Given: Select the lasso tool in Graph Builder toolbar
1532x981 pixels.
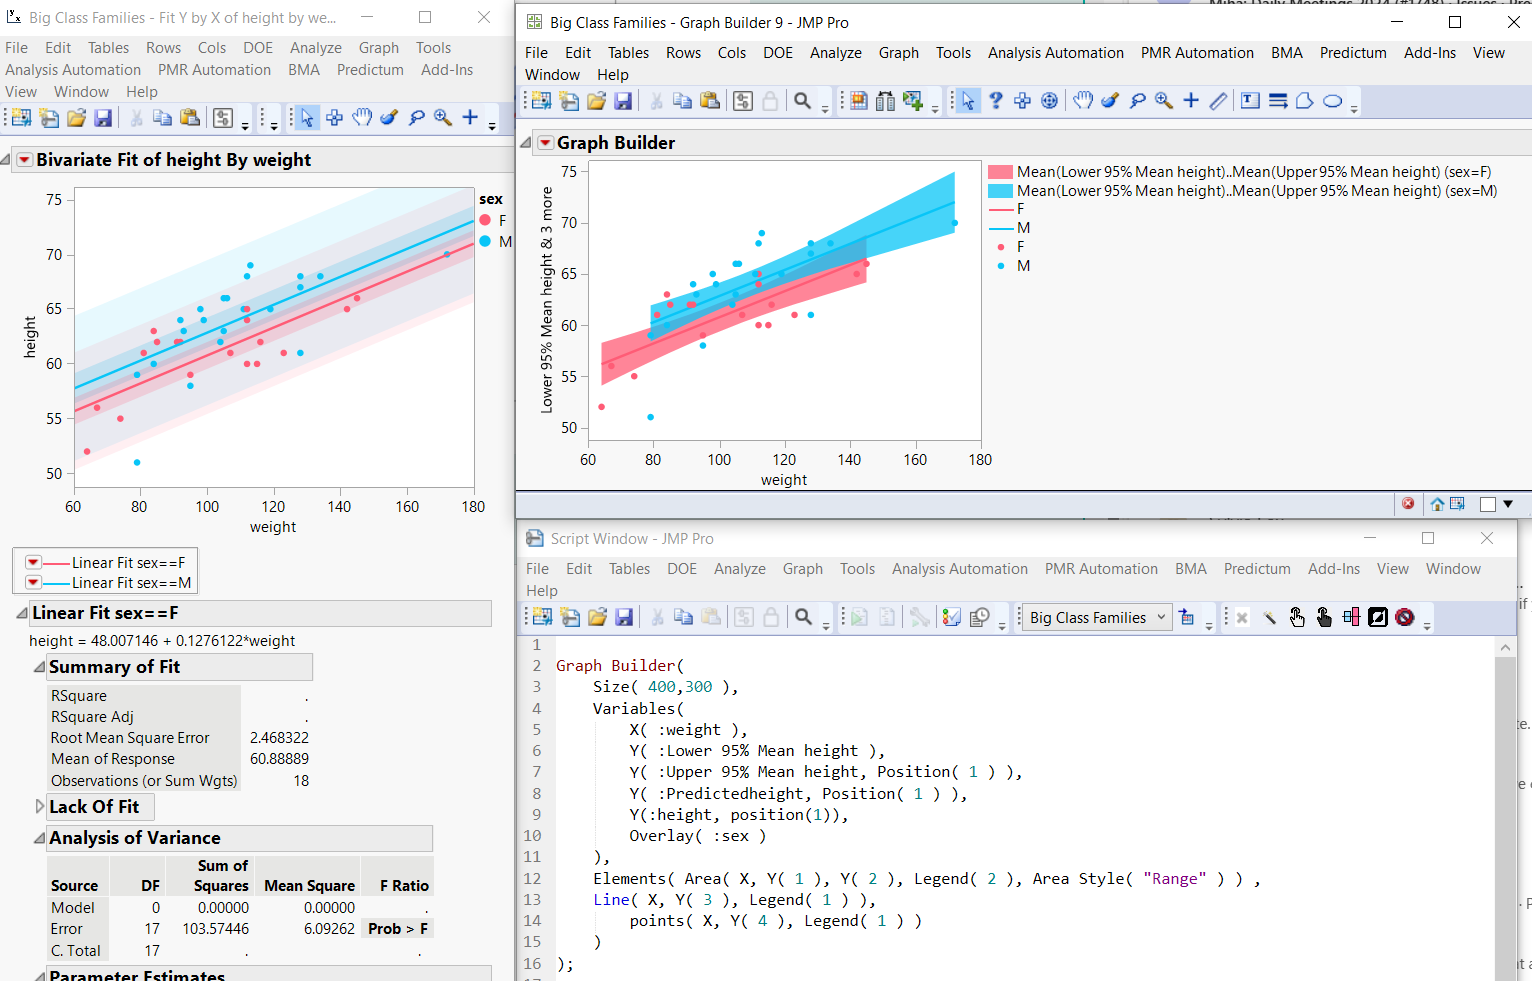Looking at the screenshot, I should (x=1138, y=101).
